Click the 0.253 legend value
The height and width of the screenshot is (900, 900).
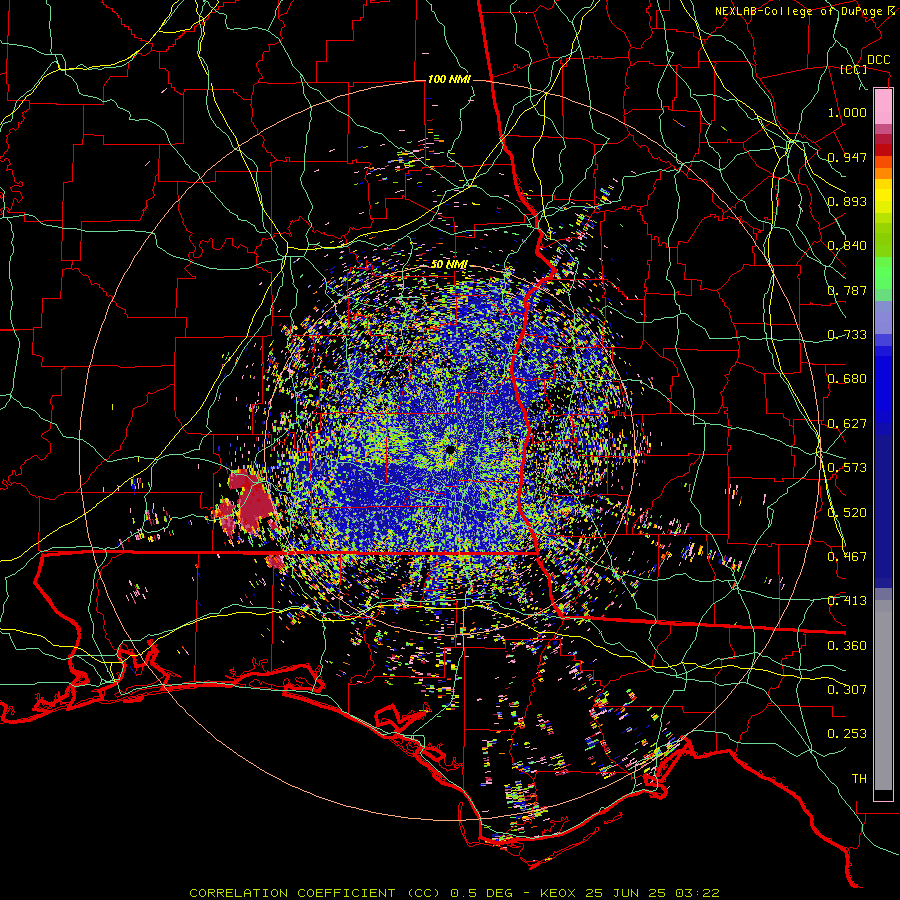coord(847,734)
